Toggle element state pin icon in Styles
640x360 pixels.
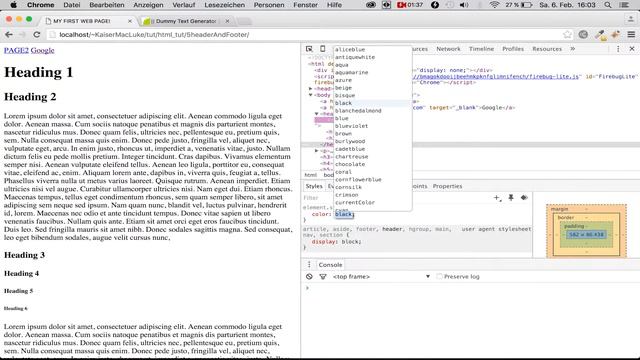point(511,198)
